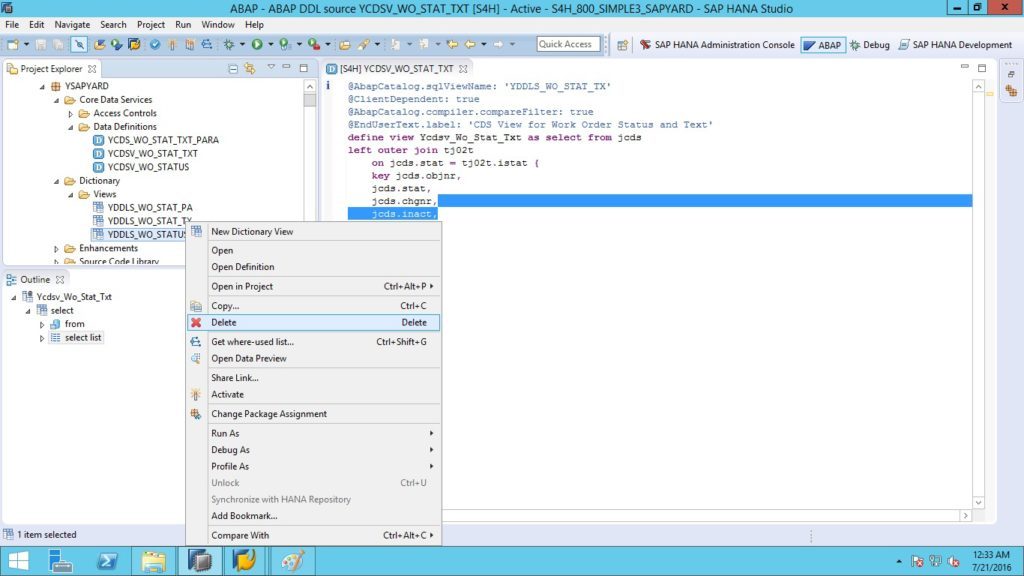Click the Open Perspective icon
The image size is (1024, 576).
pyautogui.click(x=622, y=45)
